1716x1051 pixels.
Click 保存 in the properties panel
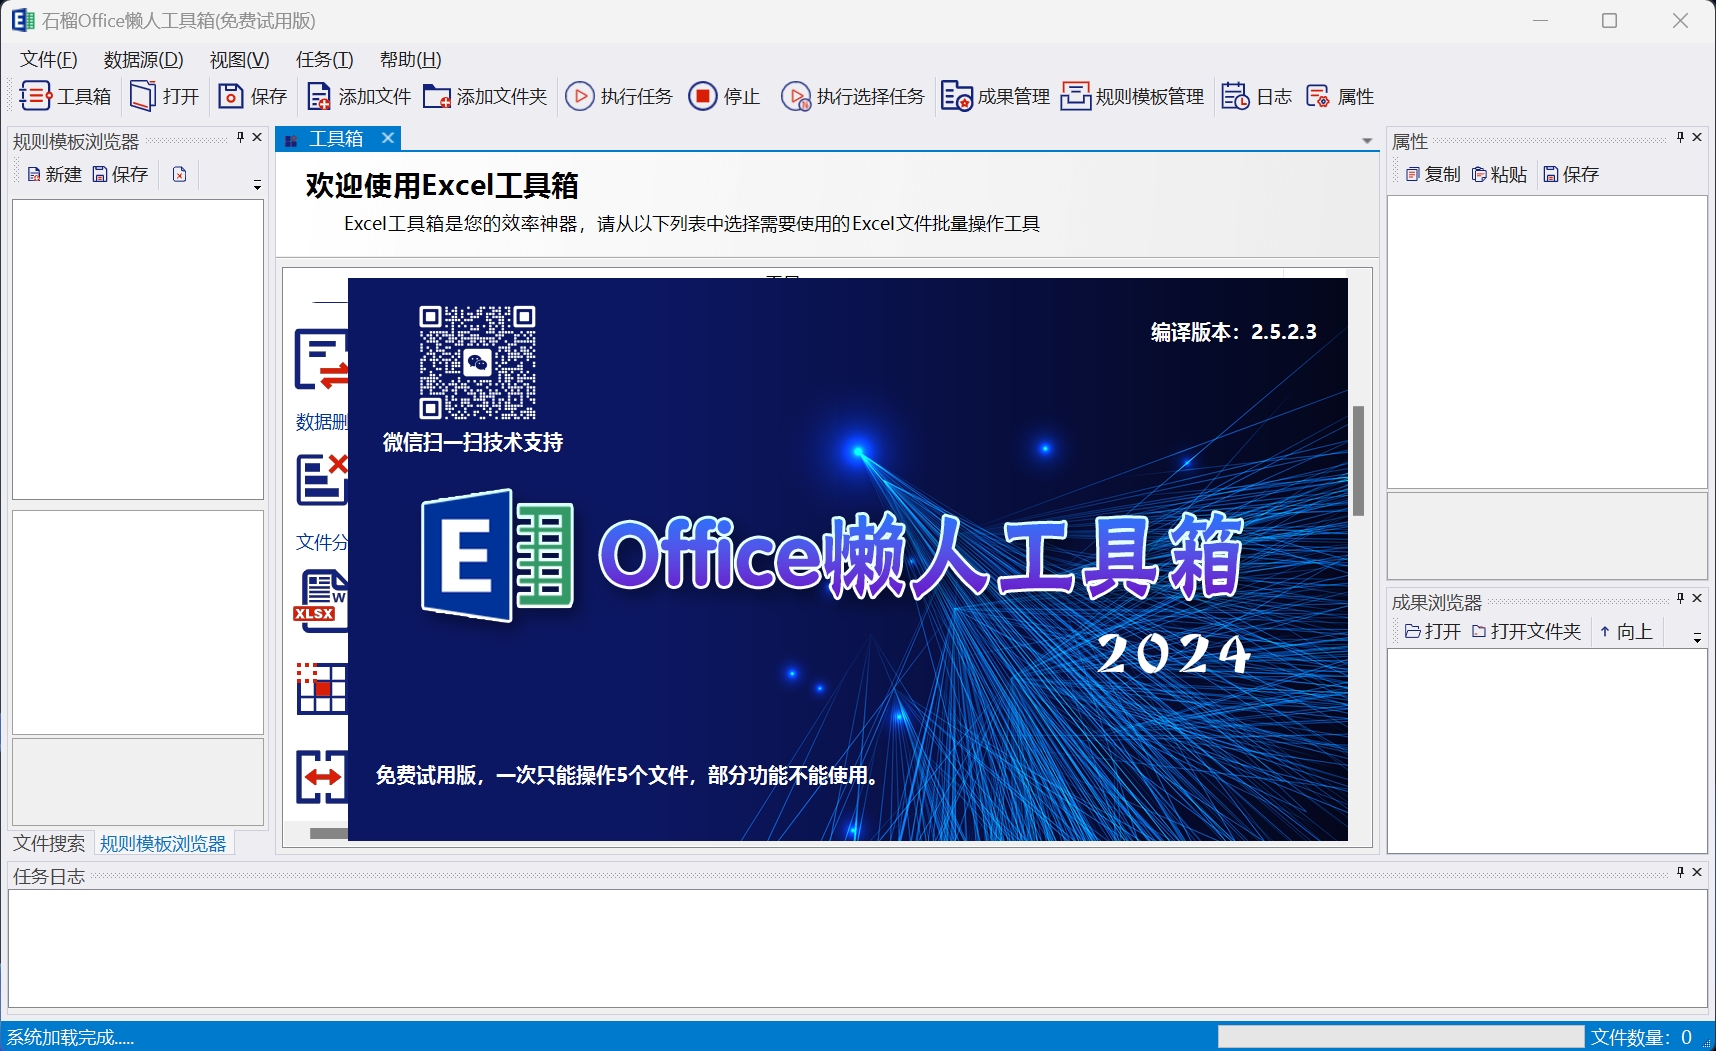[x=1571, y=174]
